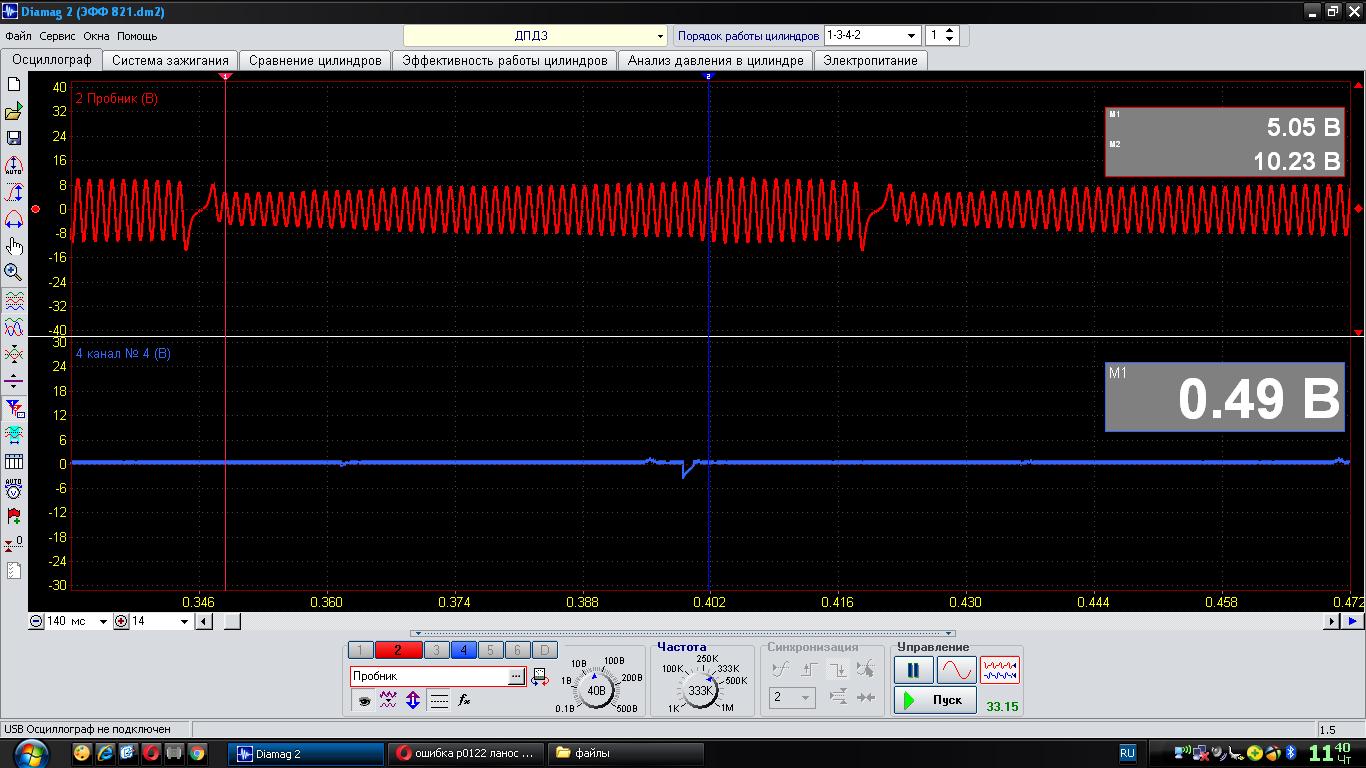Click the horizontal measurement marker icon
The image size is (1366, 768).
pos(14,435)
